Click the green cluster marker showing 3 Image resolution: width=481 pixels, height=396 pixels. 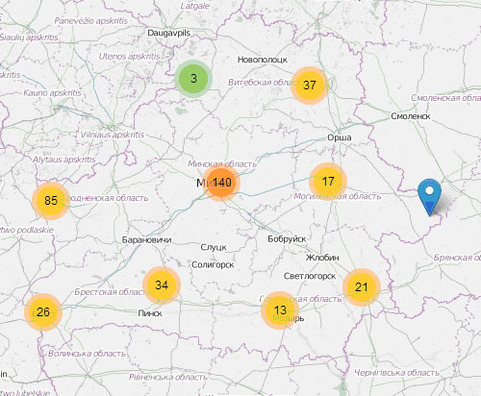point(193,79)
